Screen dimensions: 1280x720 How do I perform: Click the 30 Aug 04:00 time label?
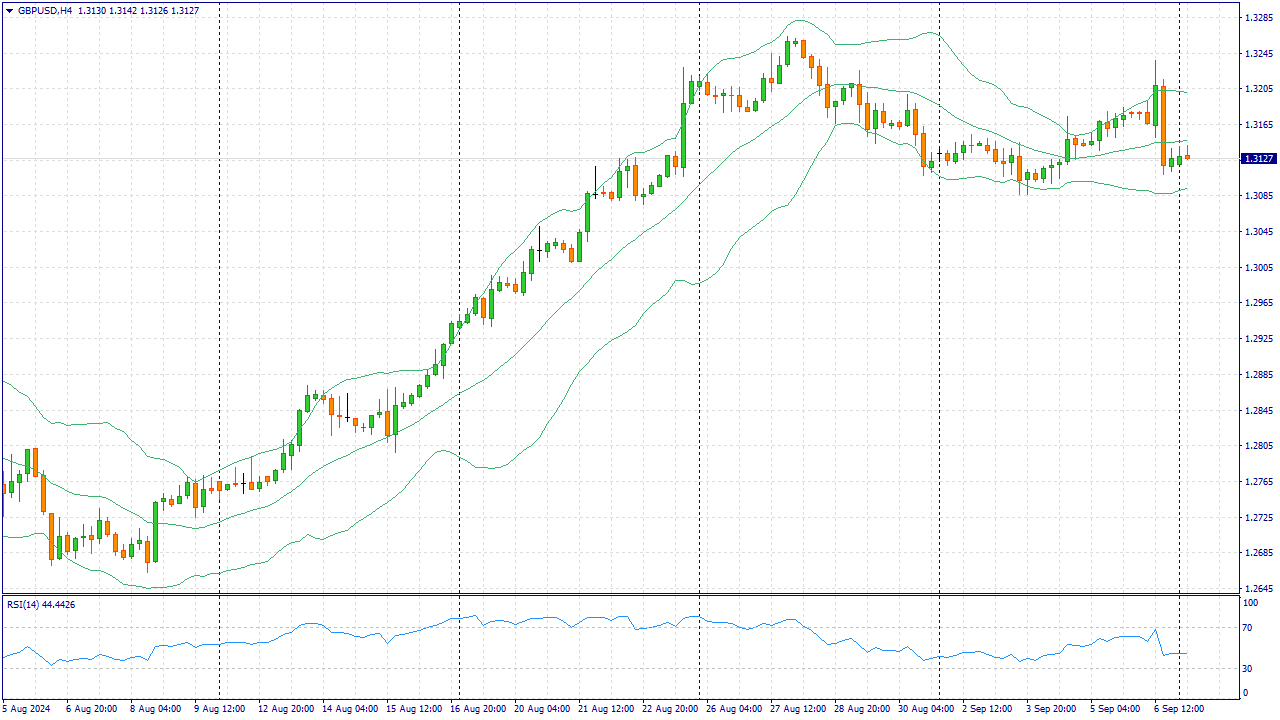coord(926,709)
